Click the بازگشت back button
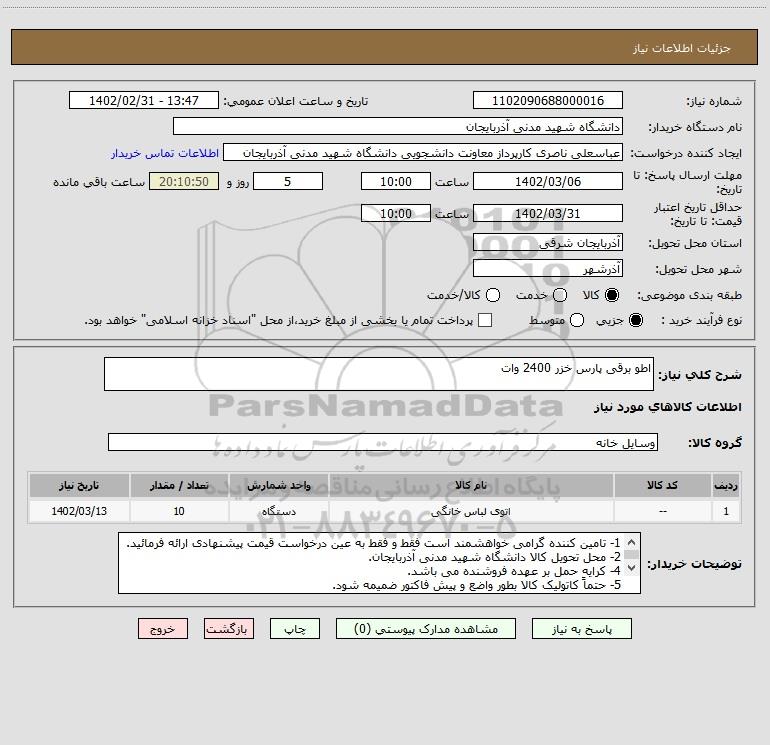Screen dimensions: 770x745 point(229,629)
